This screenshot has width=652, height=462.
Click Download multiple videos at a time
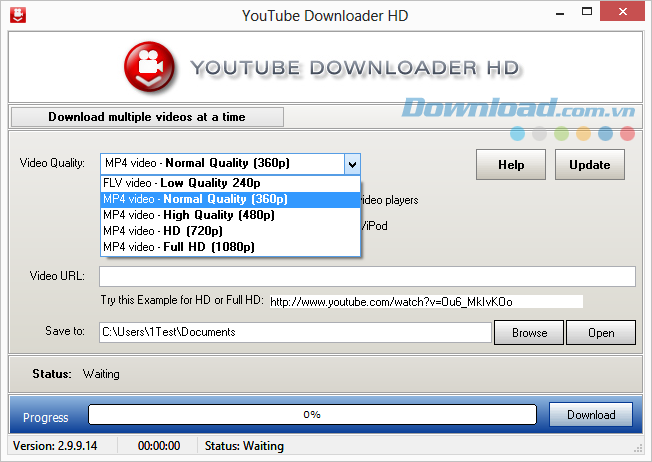coord(147,117)
